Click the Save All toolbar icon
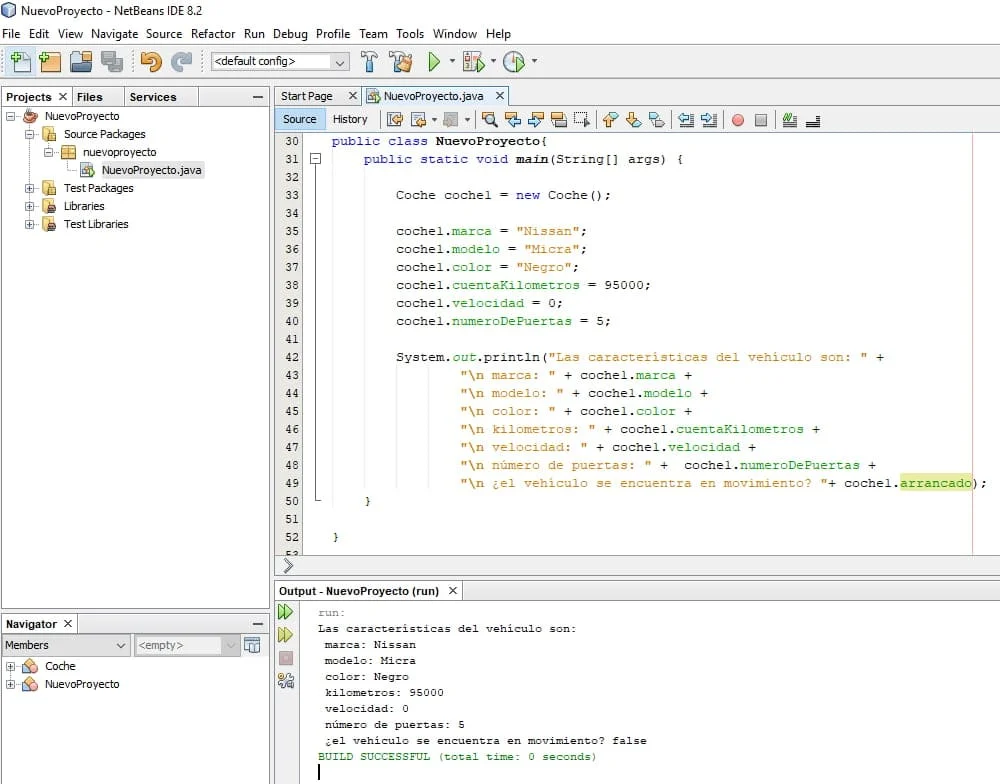 point(112,62)
